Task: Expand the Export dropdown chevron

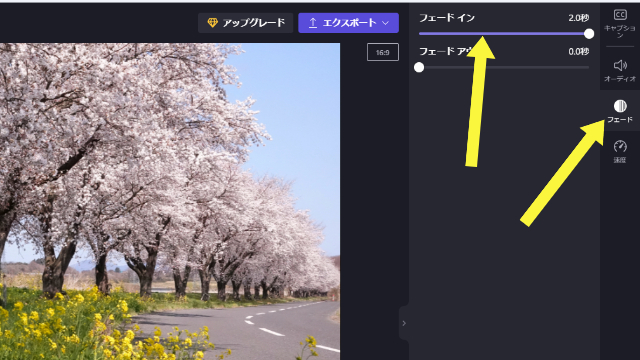Action: (385, 23)
